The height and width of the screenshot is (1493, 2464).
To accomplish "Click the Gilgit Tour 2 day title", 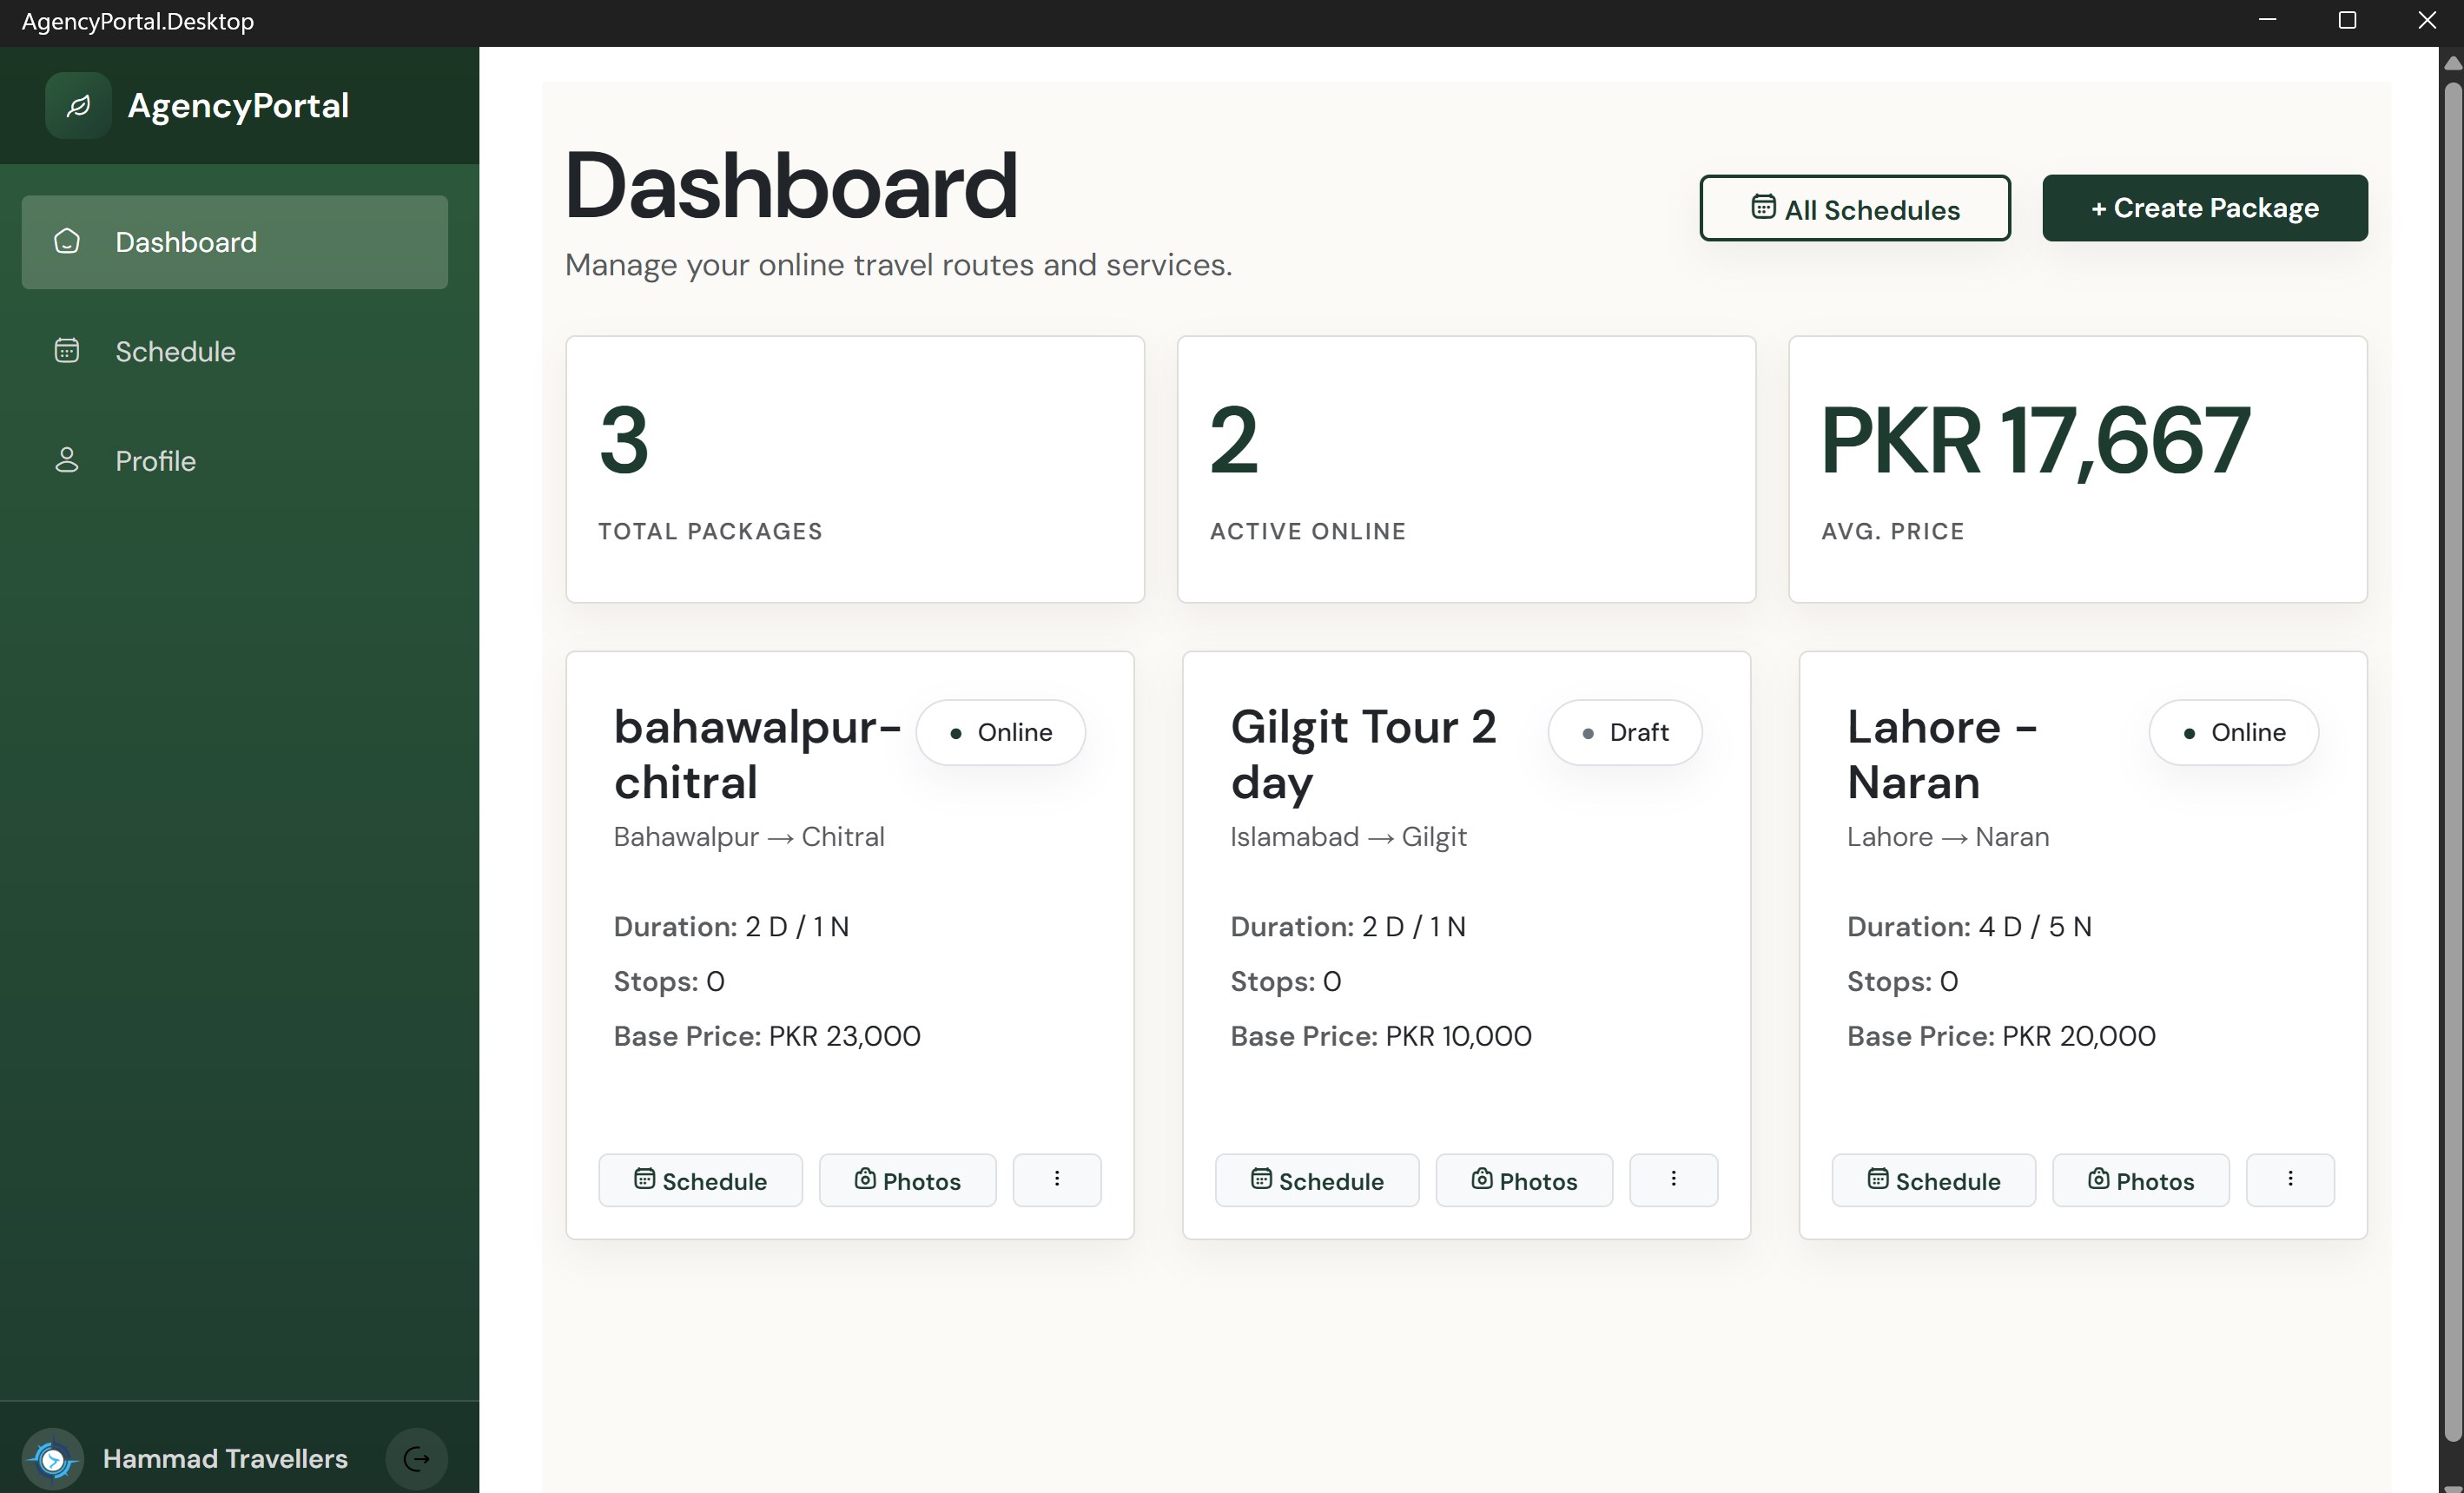I will click(x=1363, y=754).
